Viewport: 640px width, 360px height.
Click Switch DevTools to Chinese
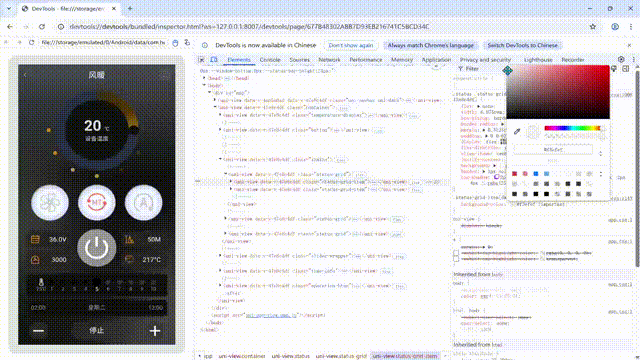click(x=522, y=45)
